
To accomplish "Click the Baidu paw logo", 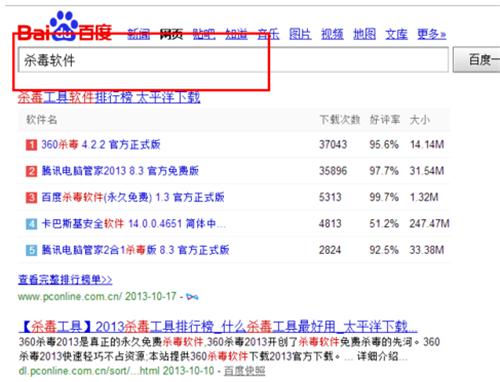I will pos(64,27).
